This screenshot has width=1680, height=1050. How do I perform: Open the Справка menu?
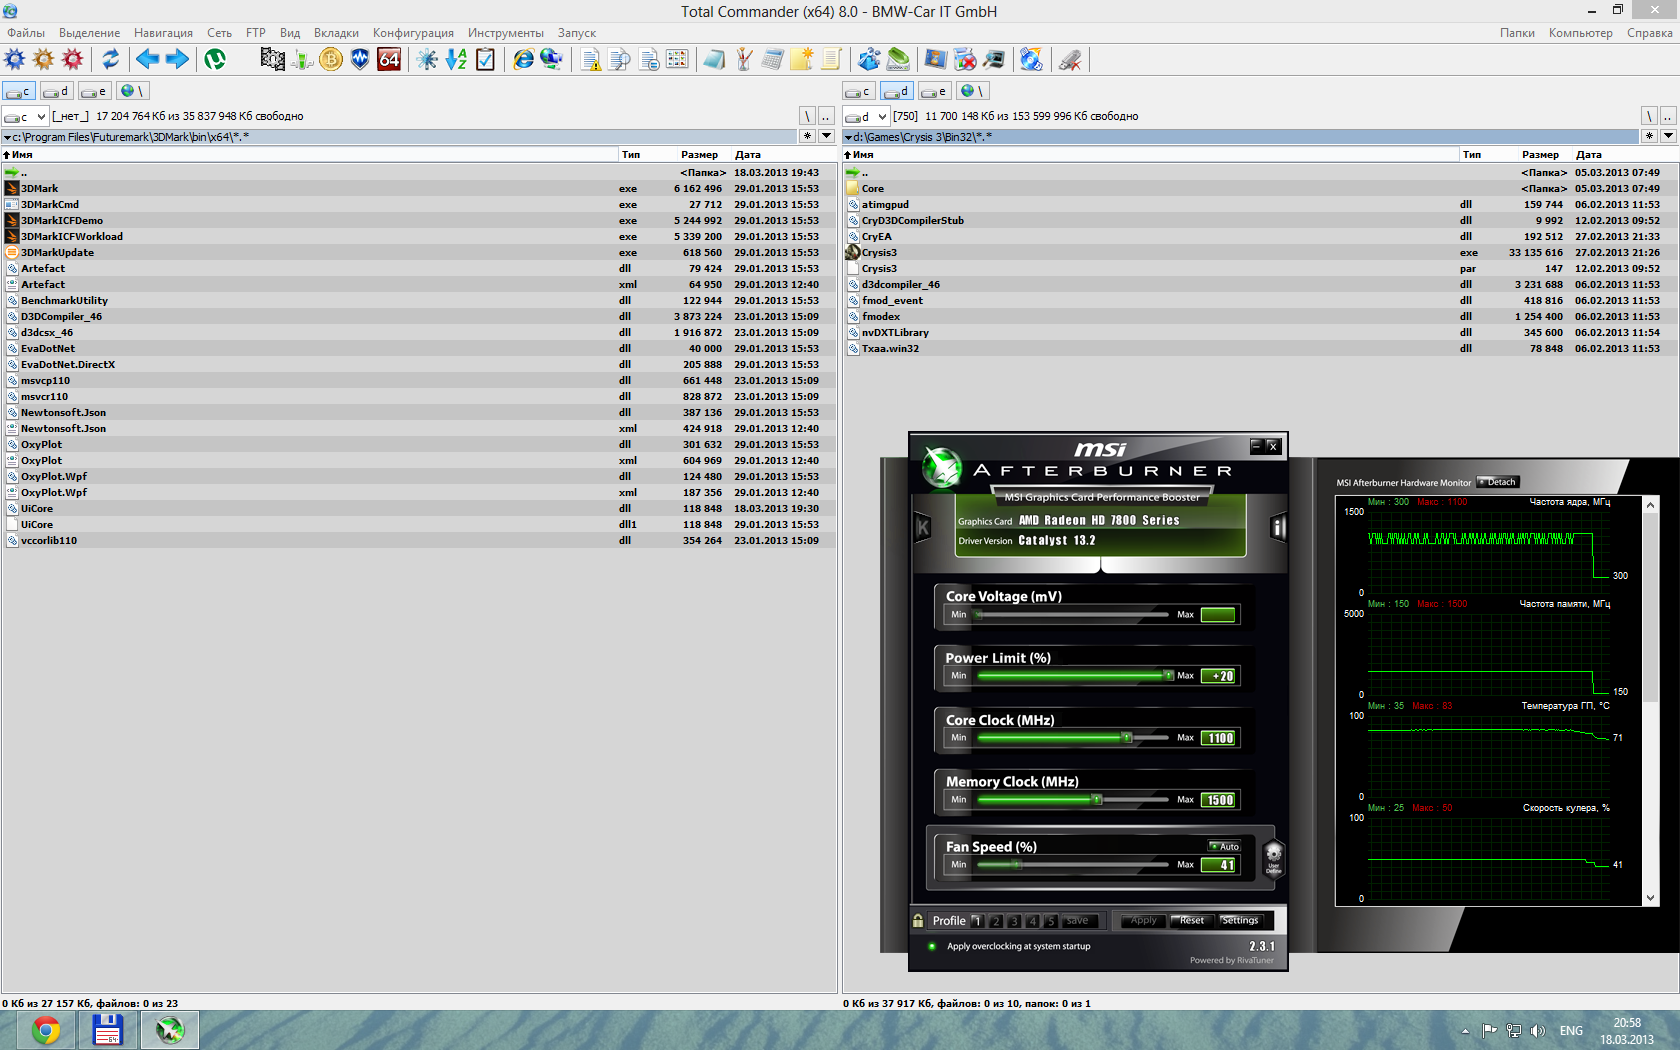(1650, 33)
